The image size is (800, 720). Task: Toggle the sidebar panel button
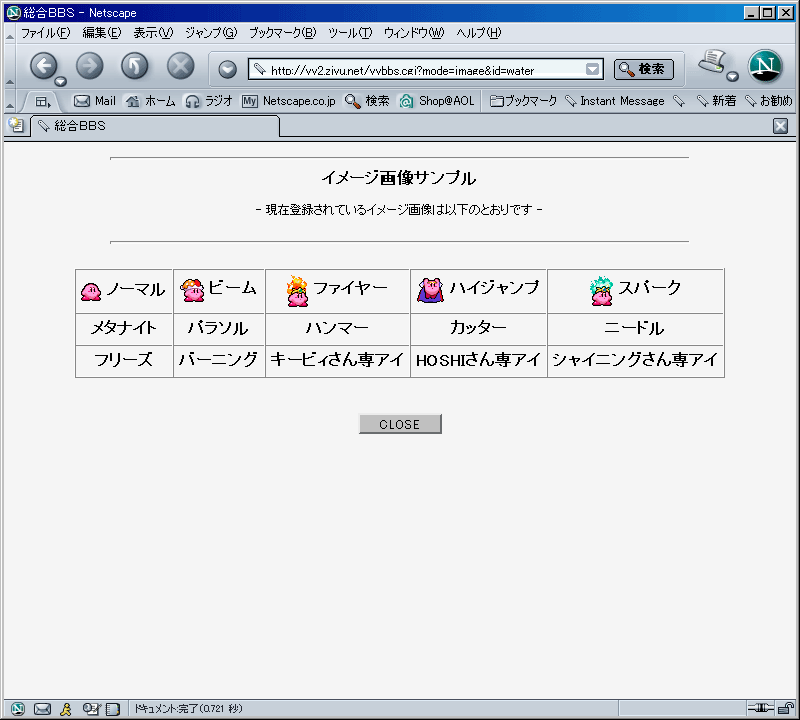(43, 102)
